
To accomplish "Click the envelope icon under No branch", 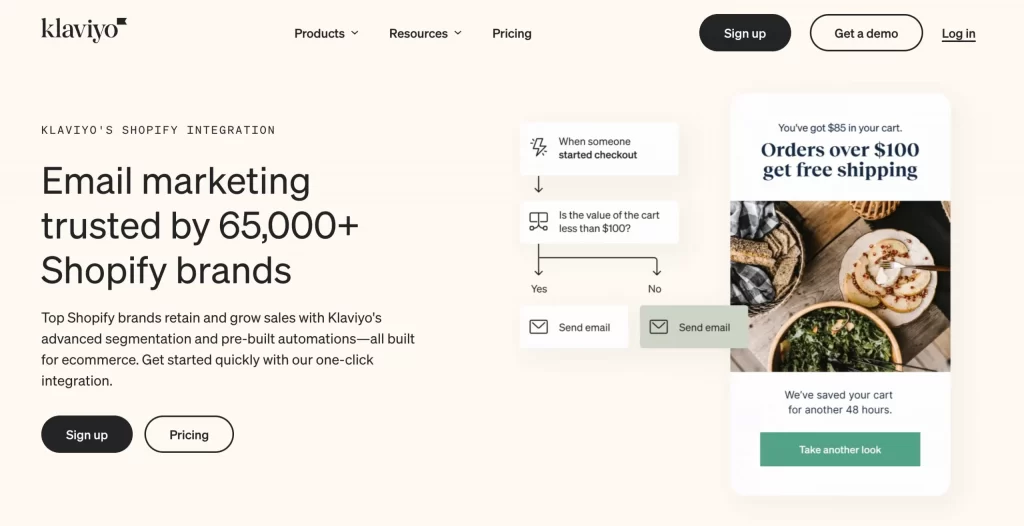I will [659, 327].
